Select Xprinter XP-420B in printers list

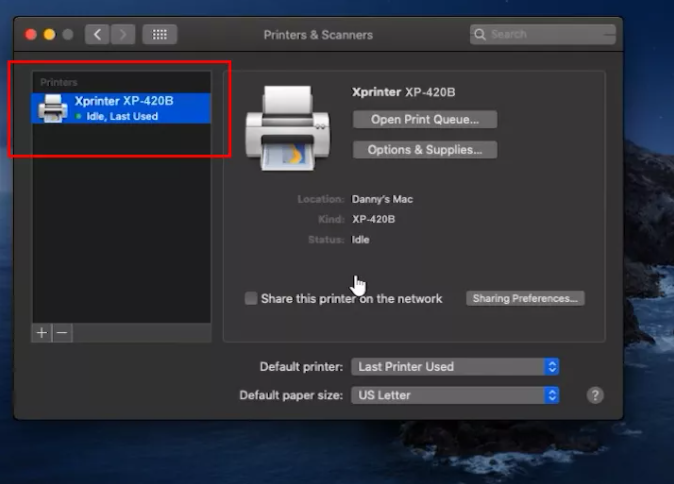pos(122,108)
